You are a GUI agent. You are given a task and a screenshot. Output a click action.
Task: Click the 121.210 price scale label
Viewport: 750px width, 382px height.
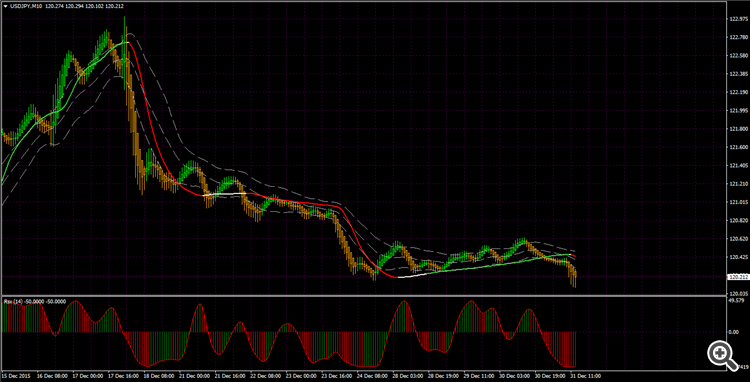pyautogui.click(x=739, y=184)
